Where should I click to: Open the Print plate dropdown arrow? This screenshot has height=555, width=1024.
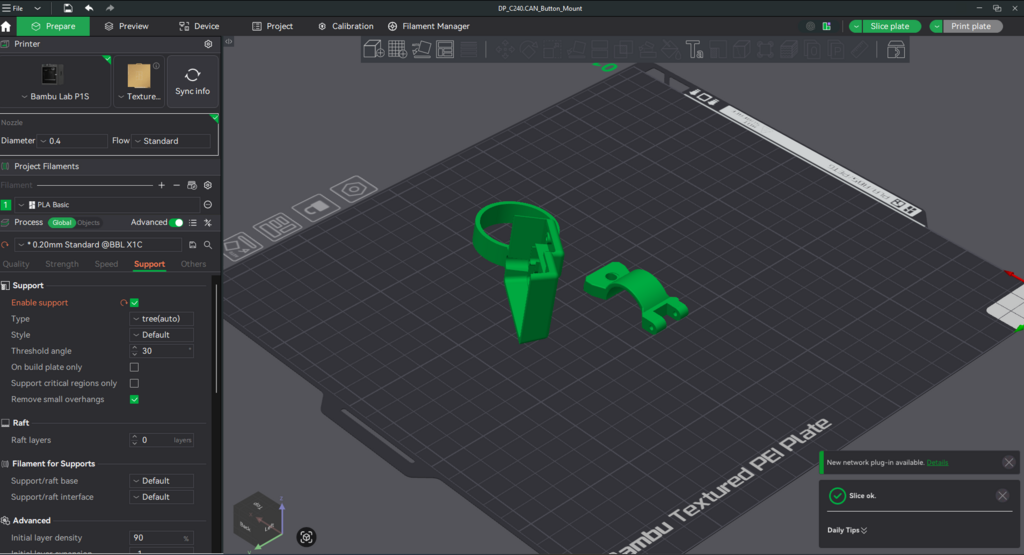click(936, 26)
